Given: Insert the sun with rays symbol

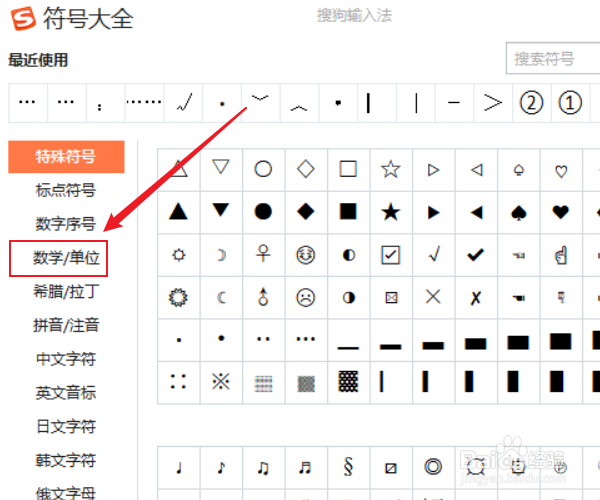Looking at the screenshot, I should [178, 255].
